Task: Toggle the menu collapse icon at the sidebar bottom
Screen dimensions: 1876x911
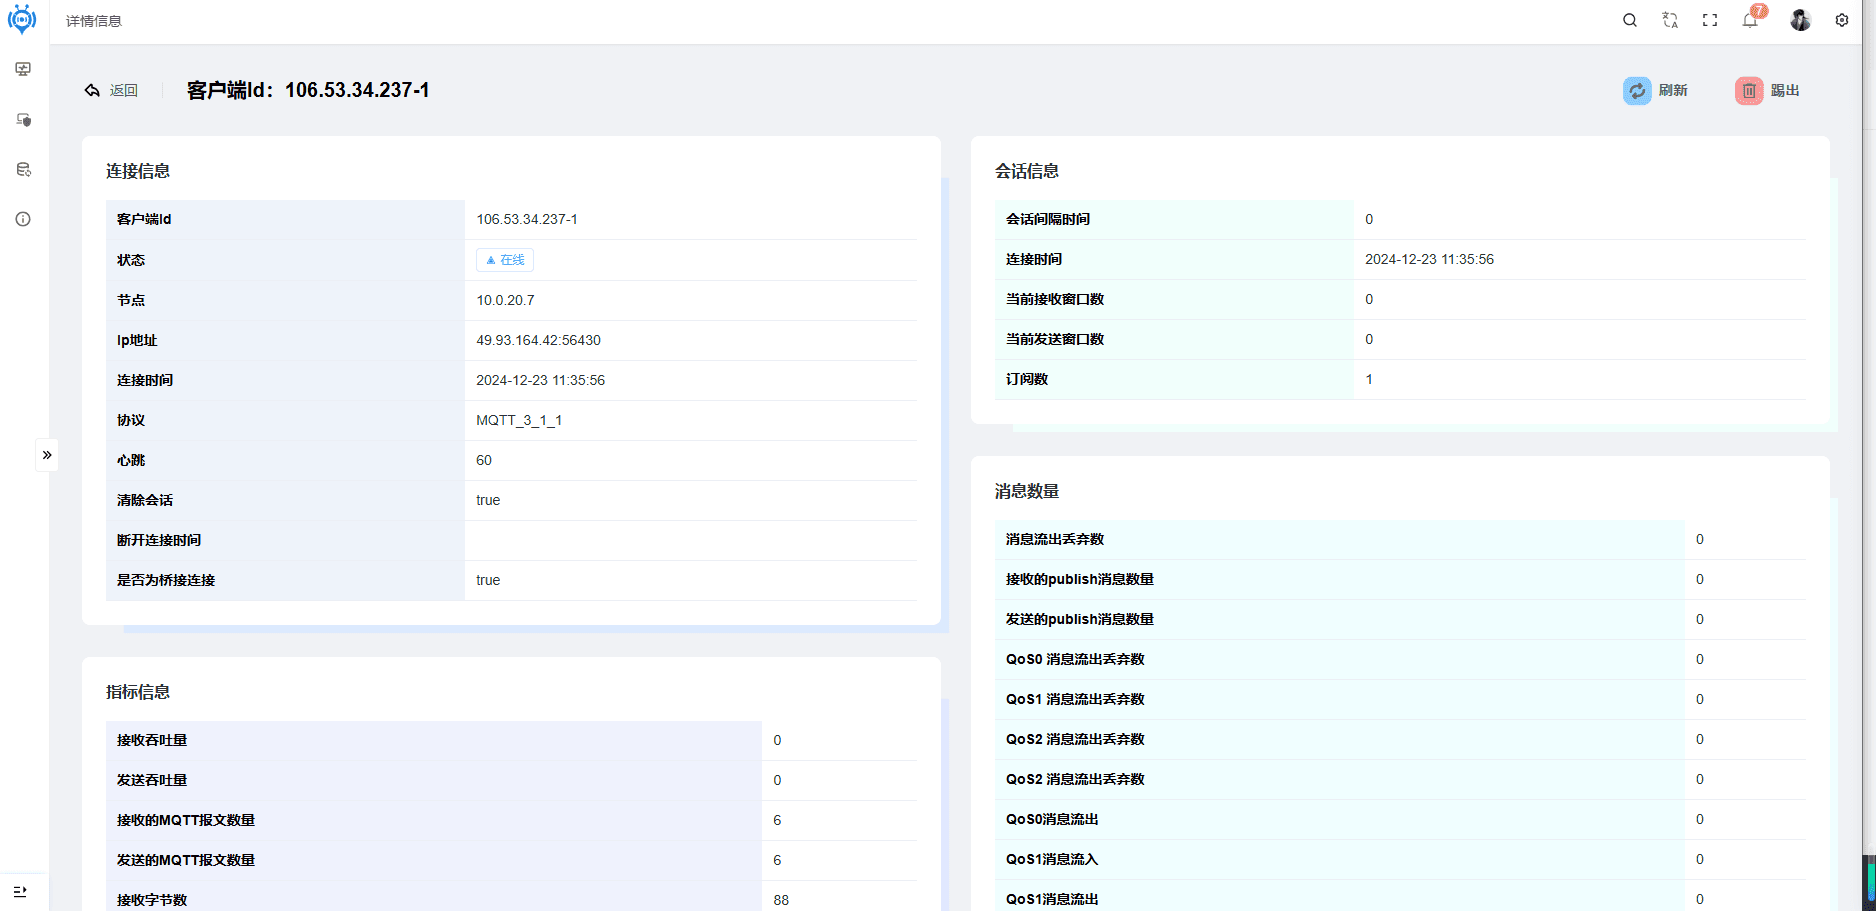Action: click(20, 891)
